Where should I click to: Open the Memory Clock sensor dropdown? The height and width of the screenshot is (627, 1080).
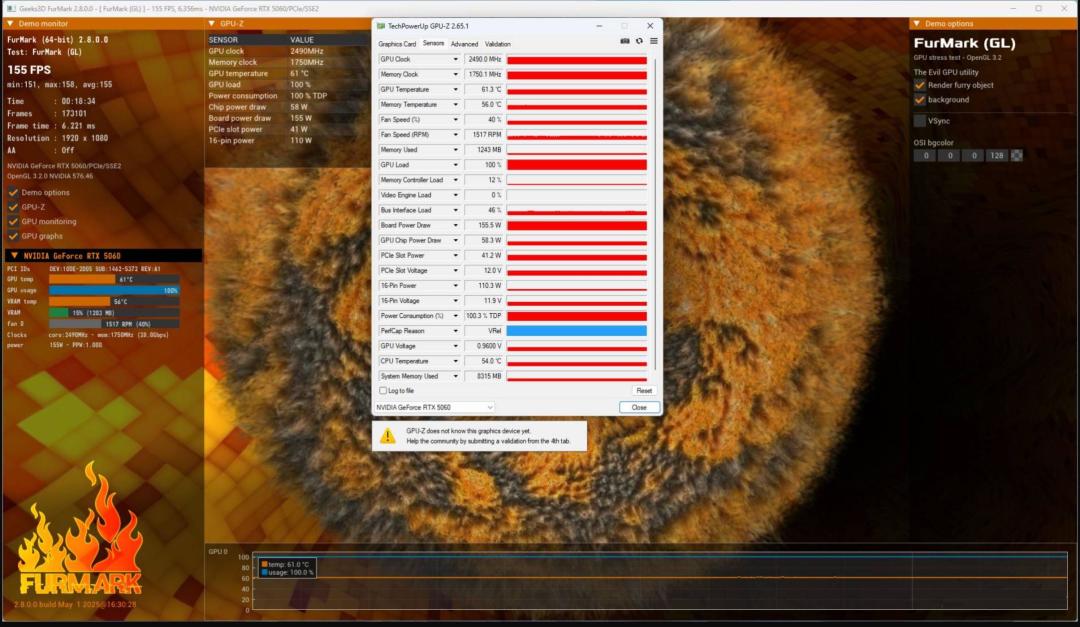pyautogui.click(x=455, y=74)
